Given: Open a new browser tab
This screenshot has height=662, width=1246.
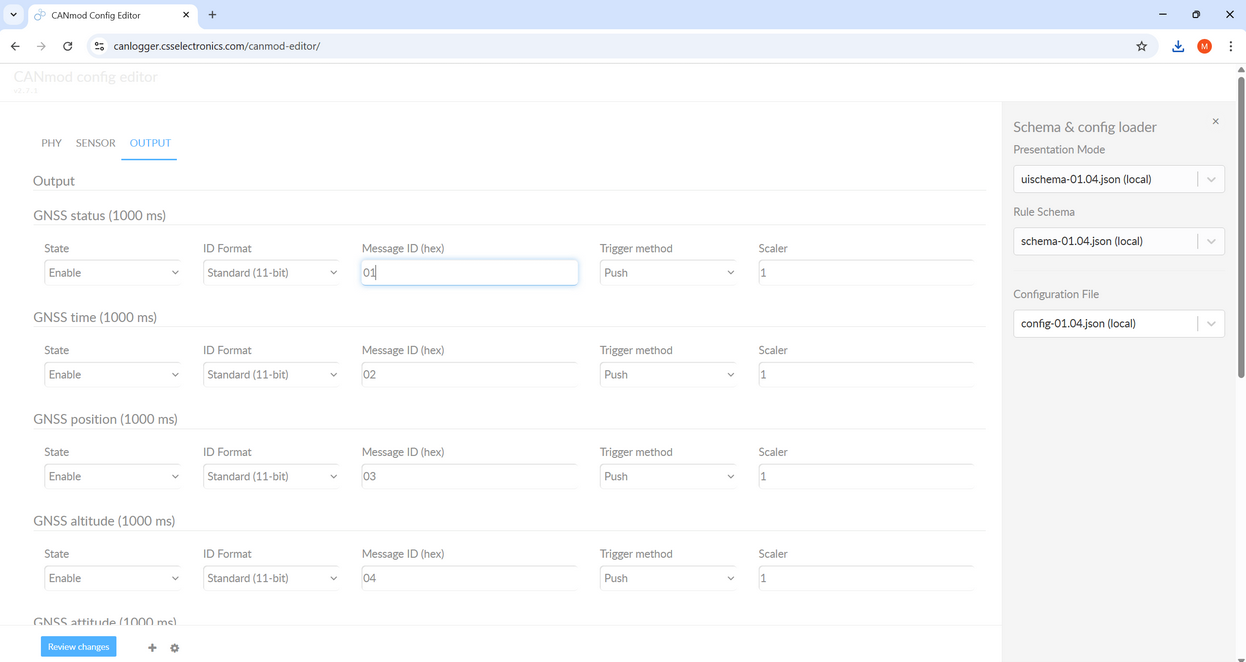Looking at the screenshot, I should click(212, 15).
